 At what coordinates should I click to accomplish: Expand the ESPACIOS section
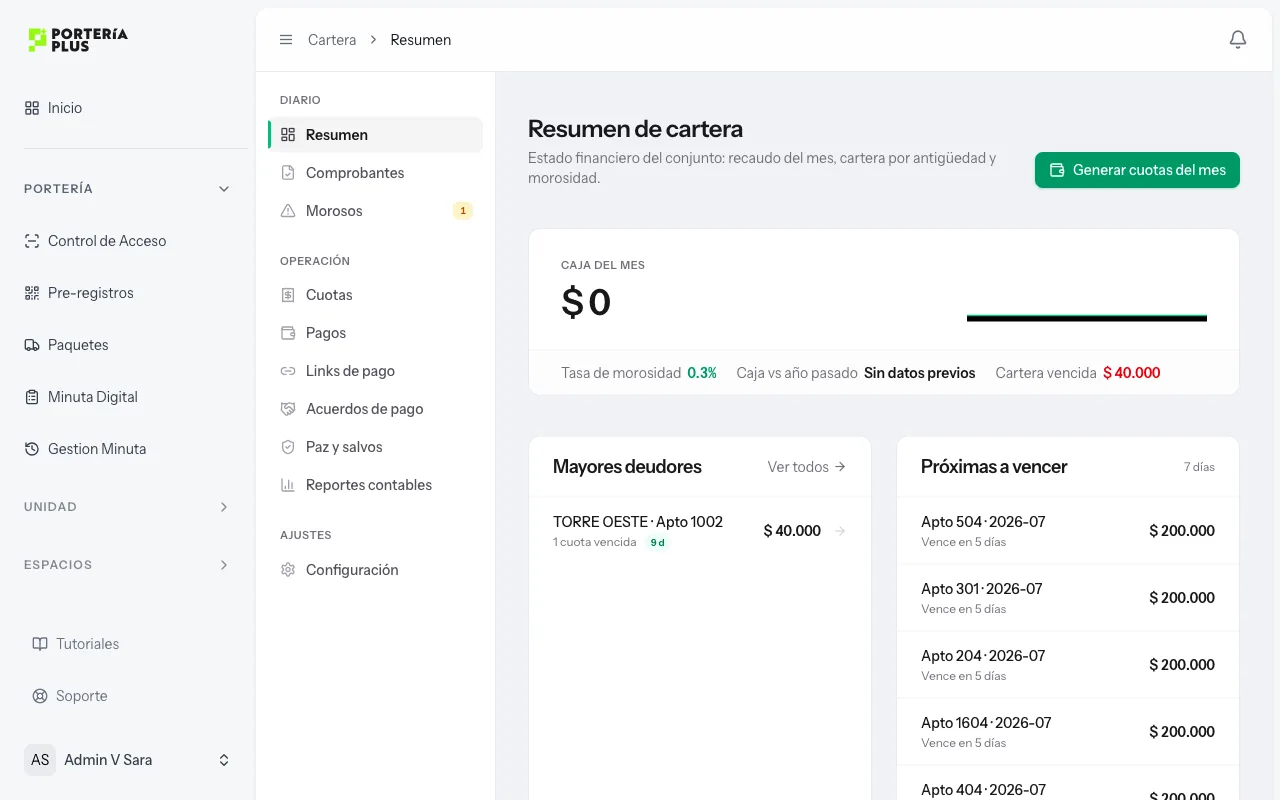pos(127,565)
